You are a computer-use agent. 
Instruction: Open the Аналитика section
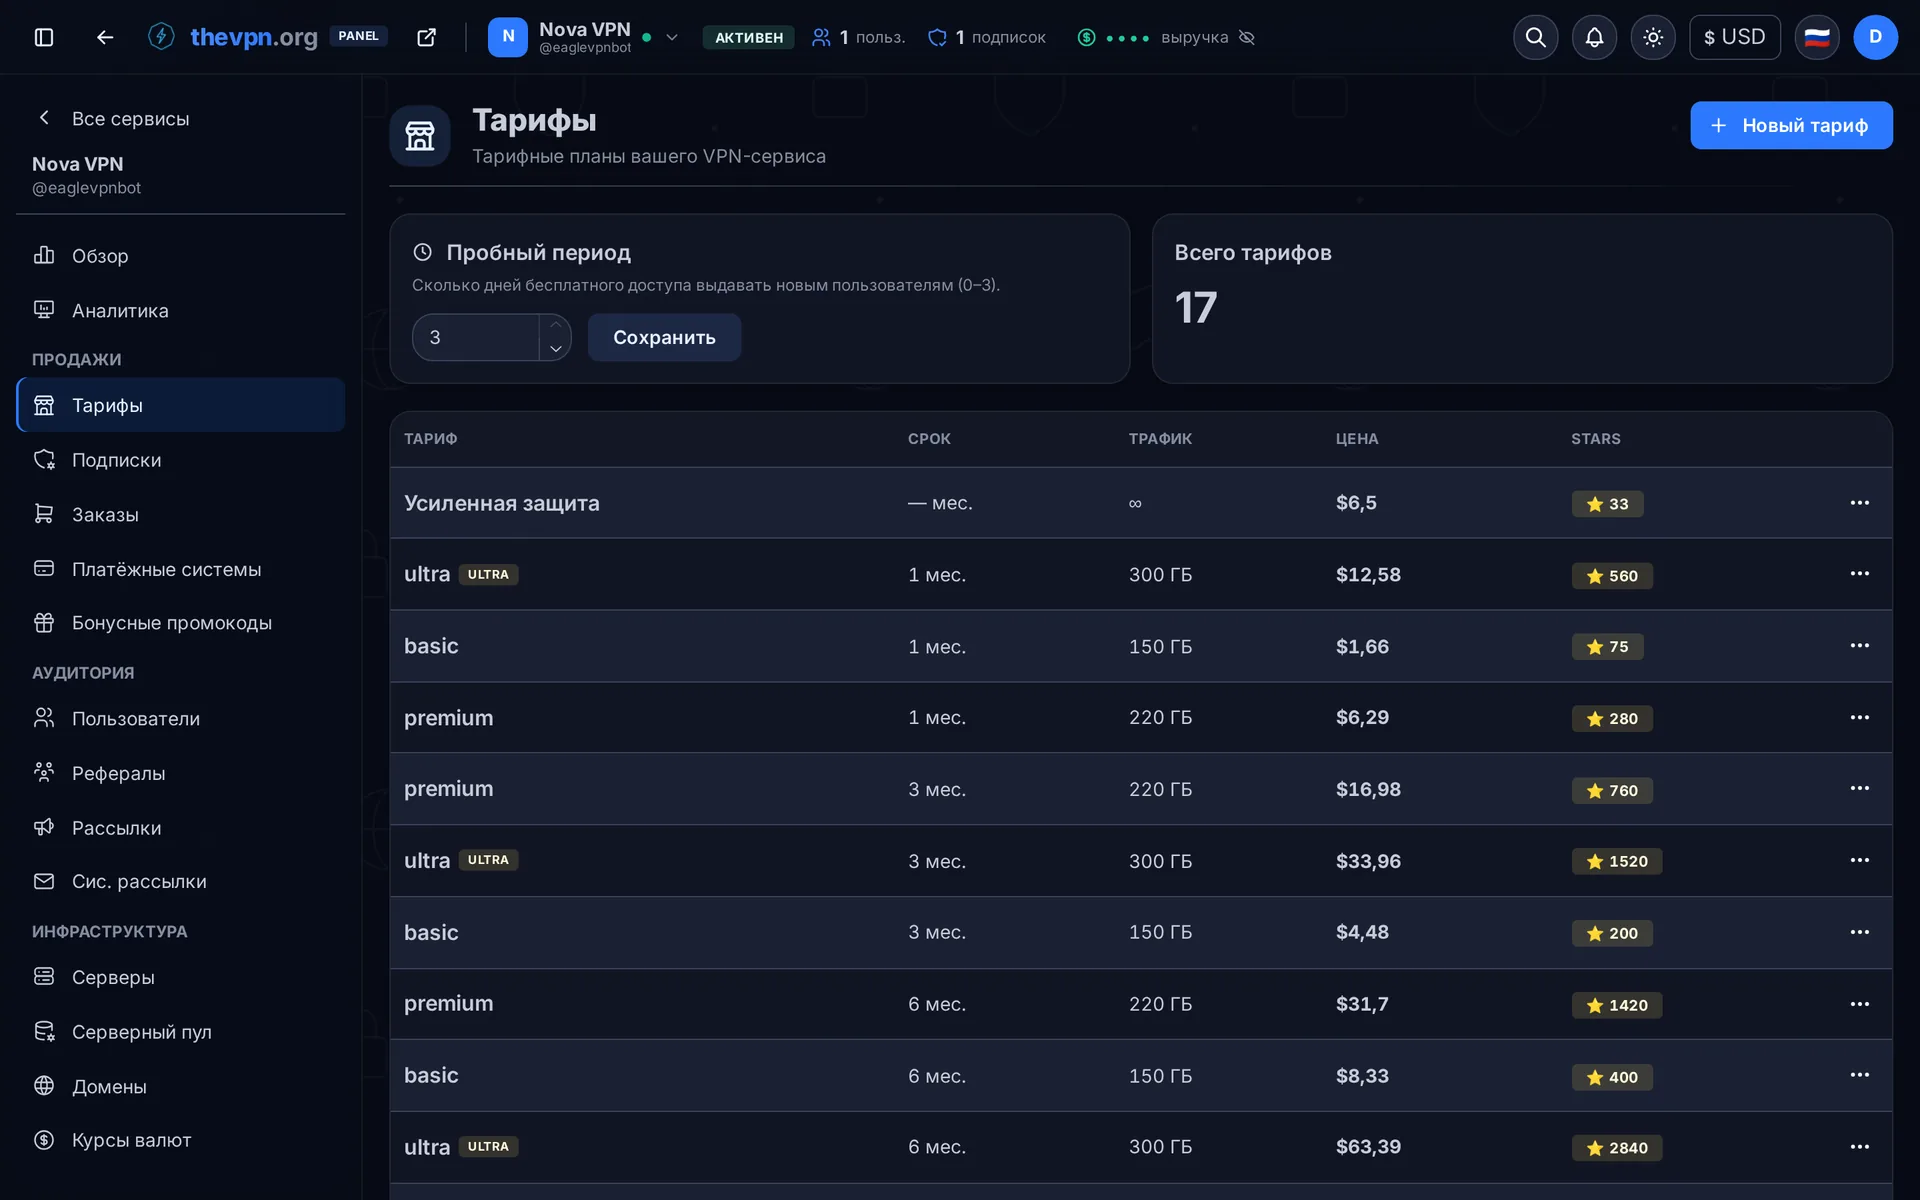(181, 310)
